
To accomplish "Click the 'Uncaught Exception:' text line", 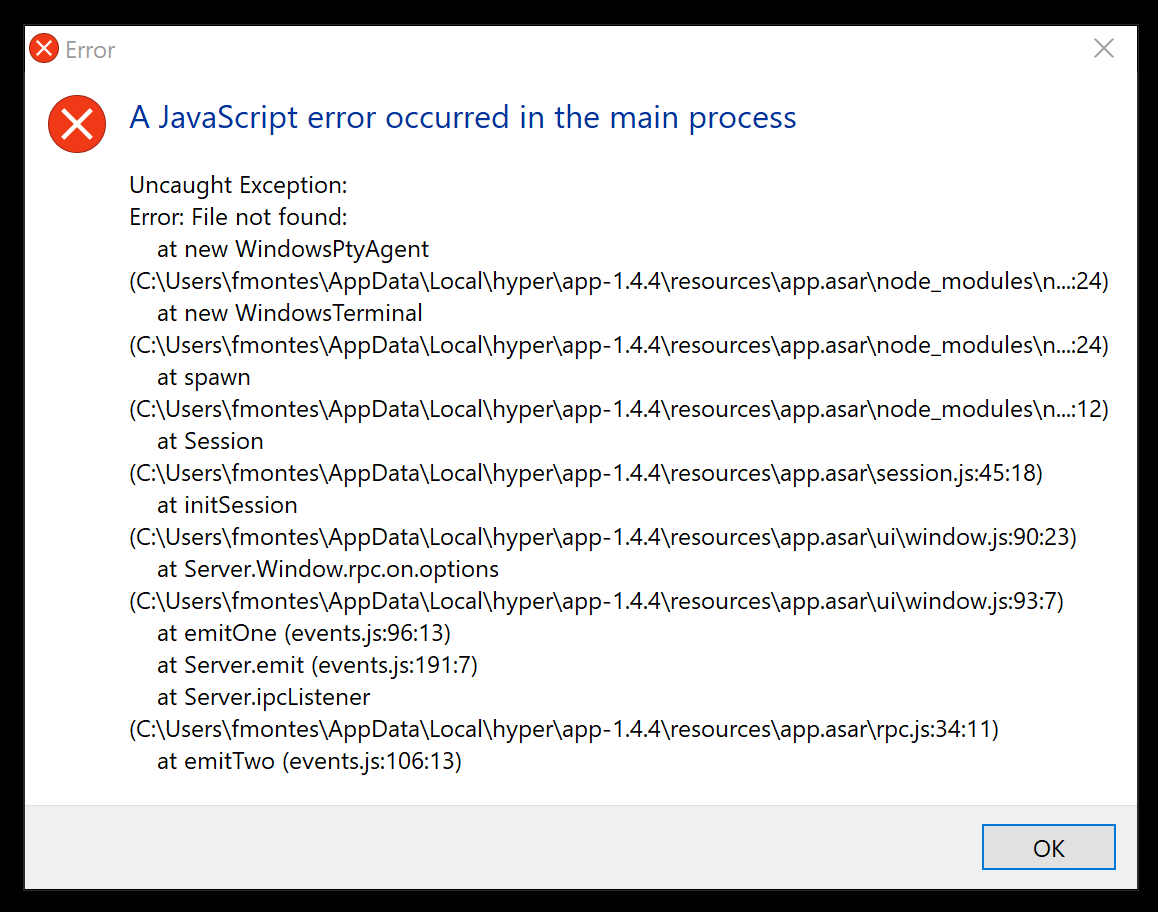I will [x=237, y=185].
